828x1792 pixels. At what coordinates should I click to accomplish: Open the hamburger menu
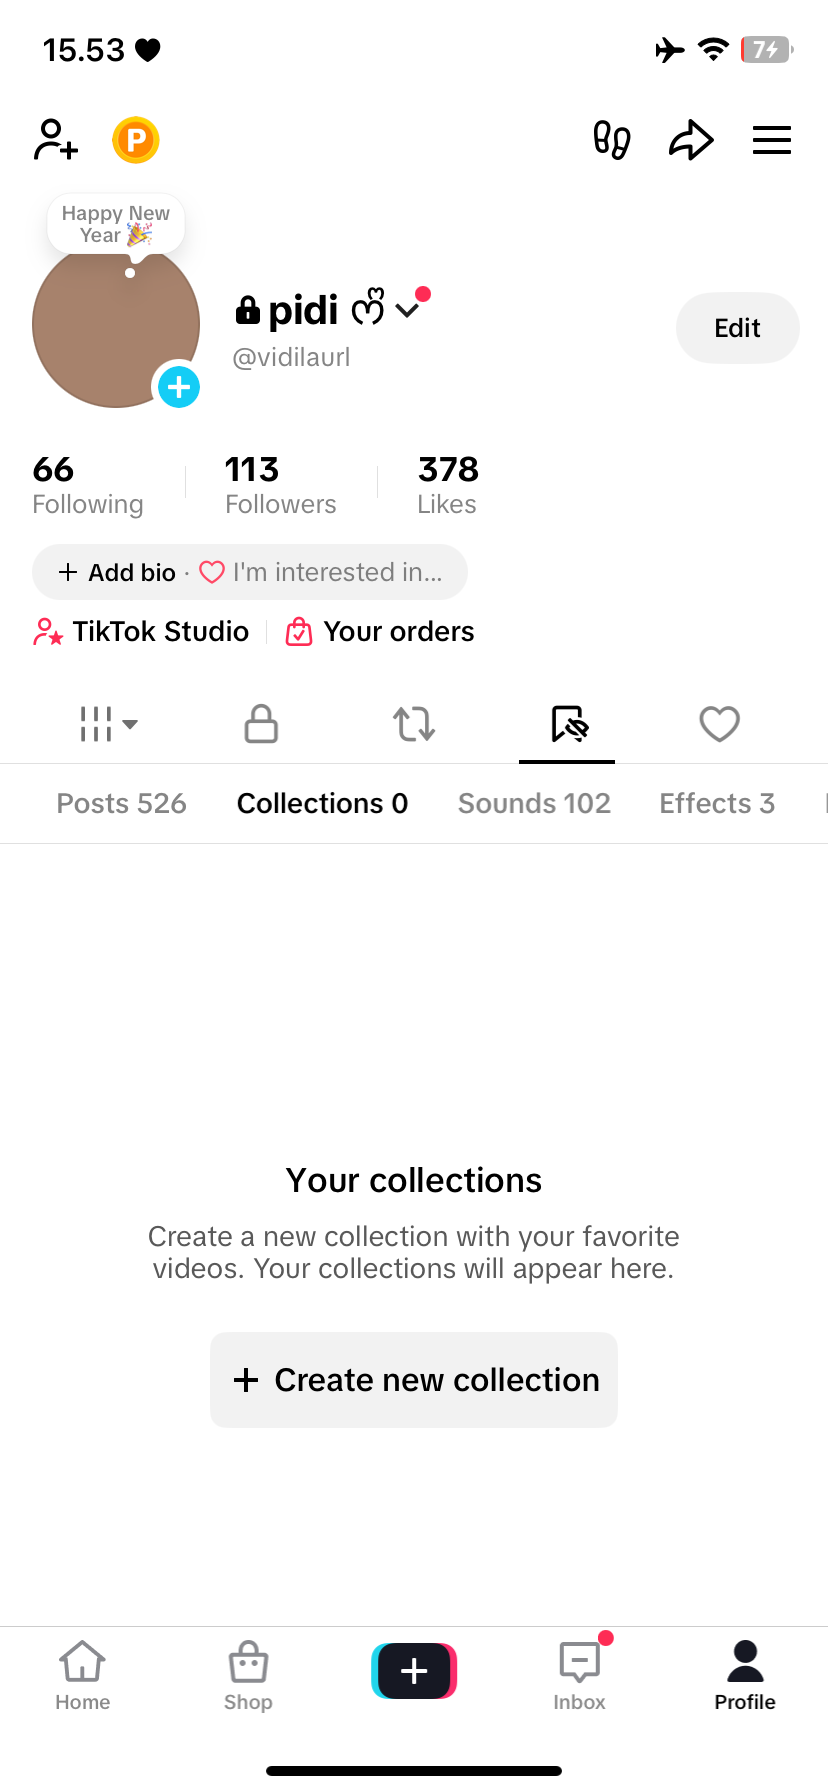(771, 140)
